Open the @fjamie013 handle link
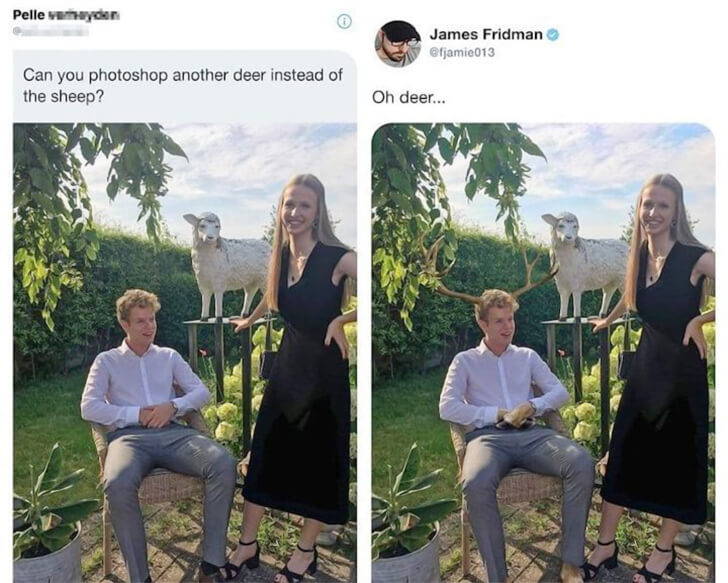The image size is (728, 583). pyautogui.click(x=462, y=52)
